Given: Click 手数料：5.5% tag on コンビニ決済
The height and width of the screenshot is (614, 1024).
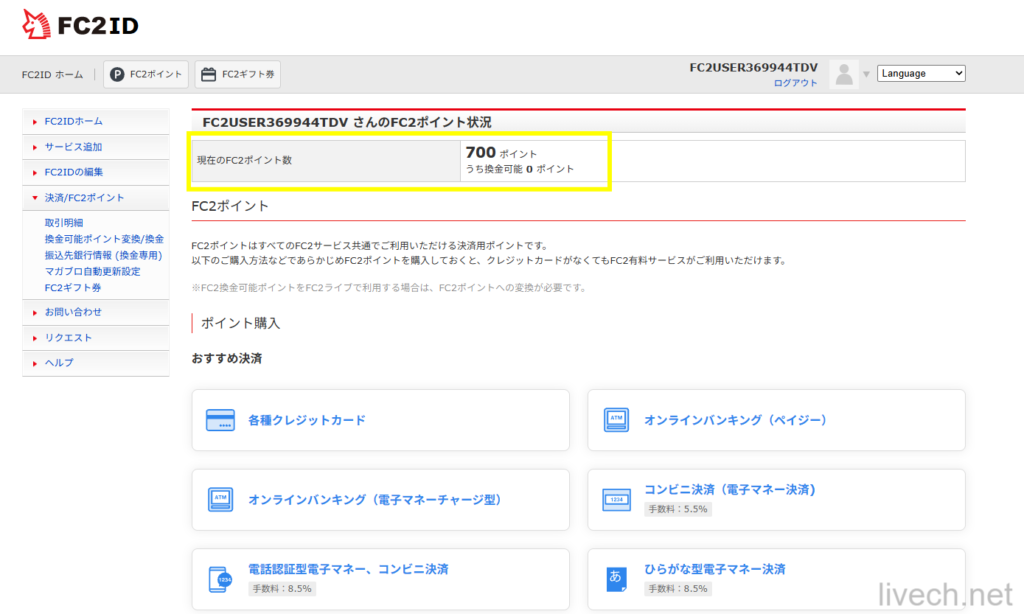Looking at the screenshot, I should (677, 509).
